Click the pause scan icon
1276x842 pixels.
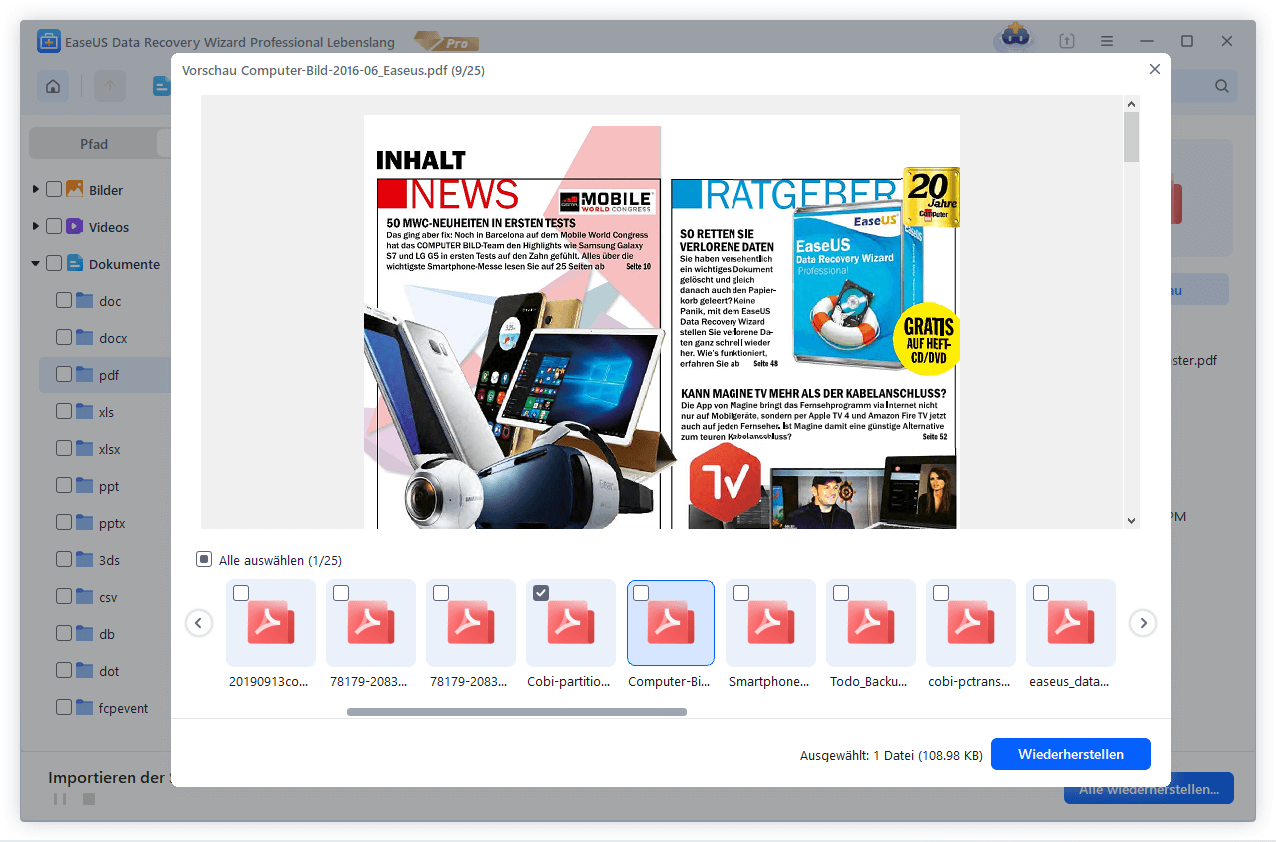click(x=60, y=799)
